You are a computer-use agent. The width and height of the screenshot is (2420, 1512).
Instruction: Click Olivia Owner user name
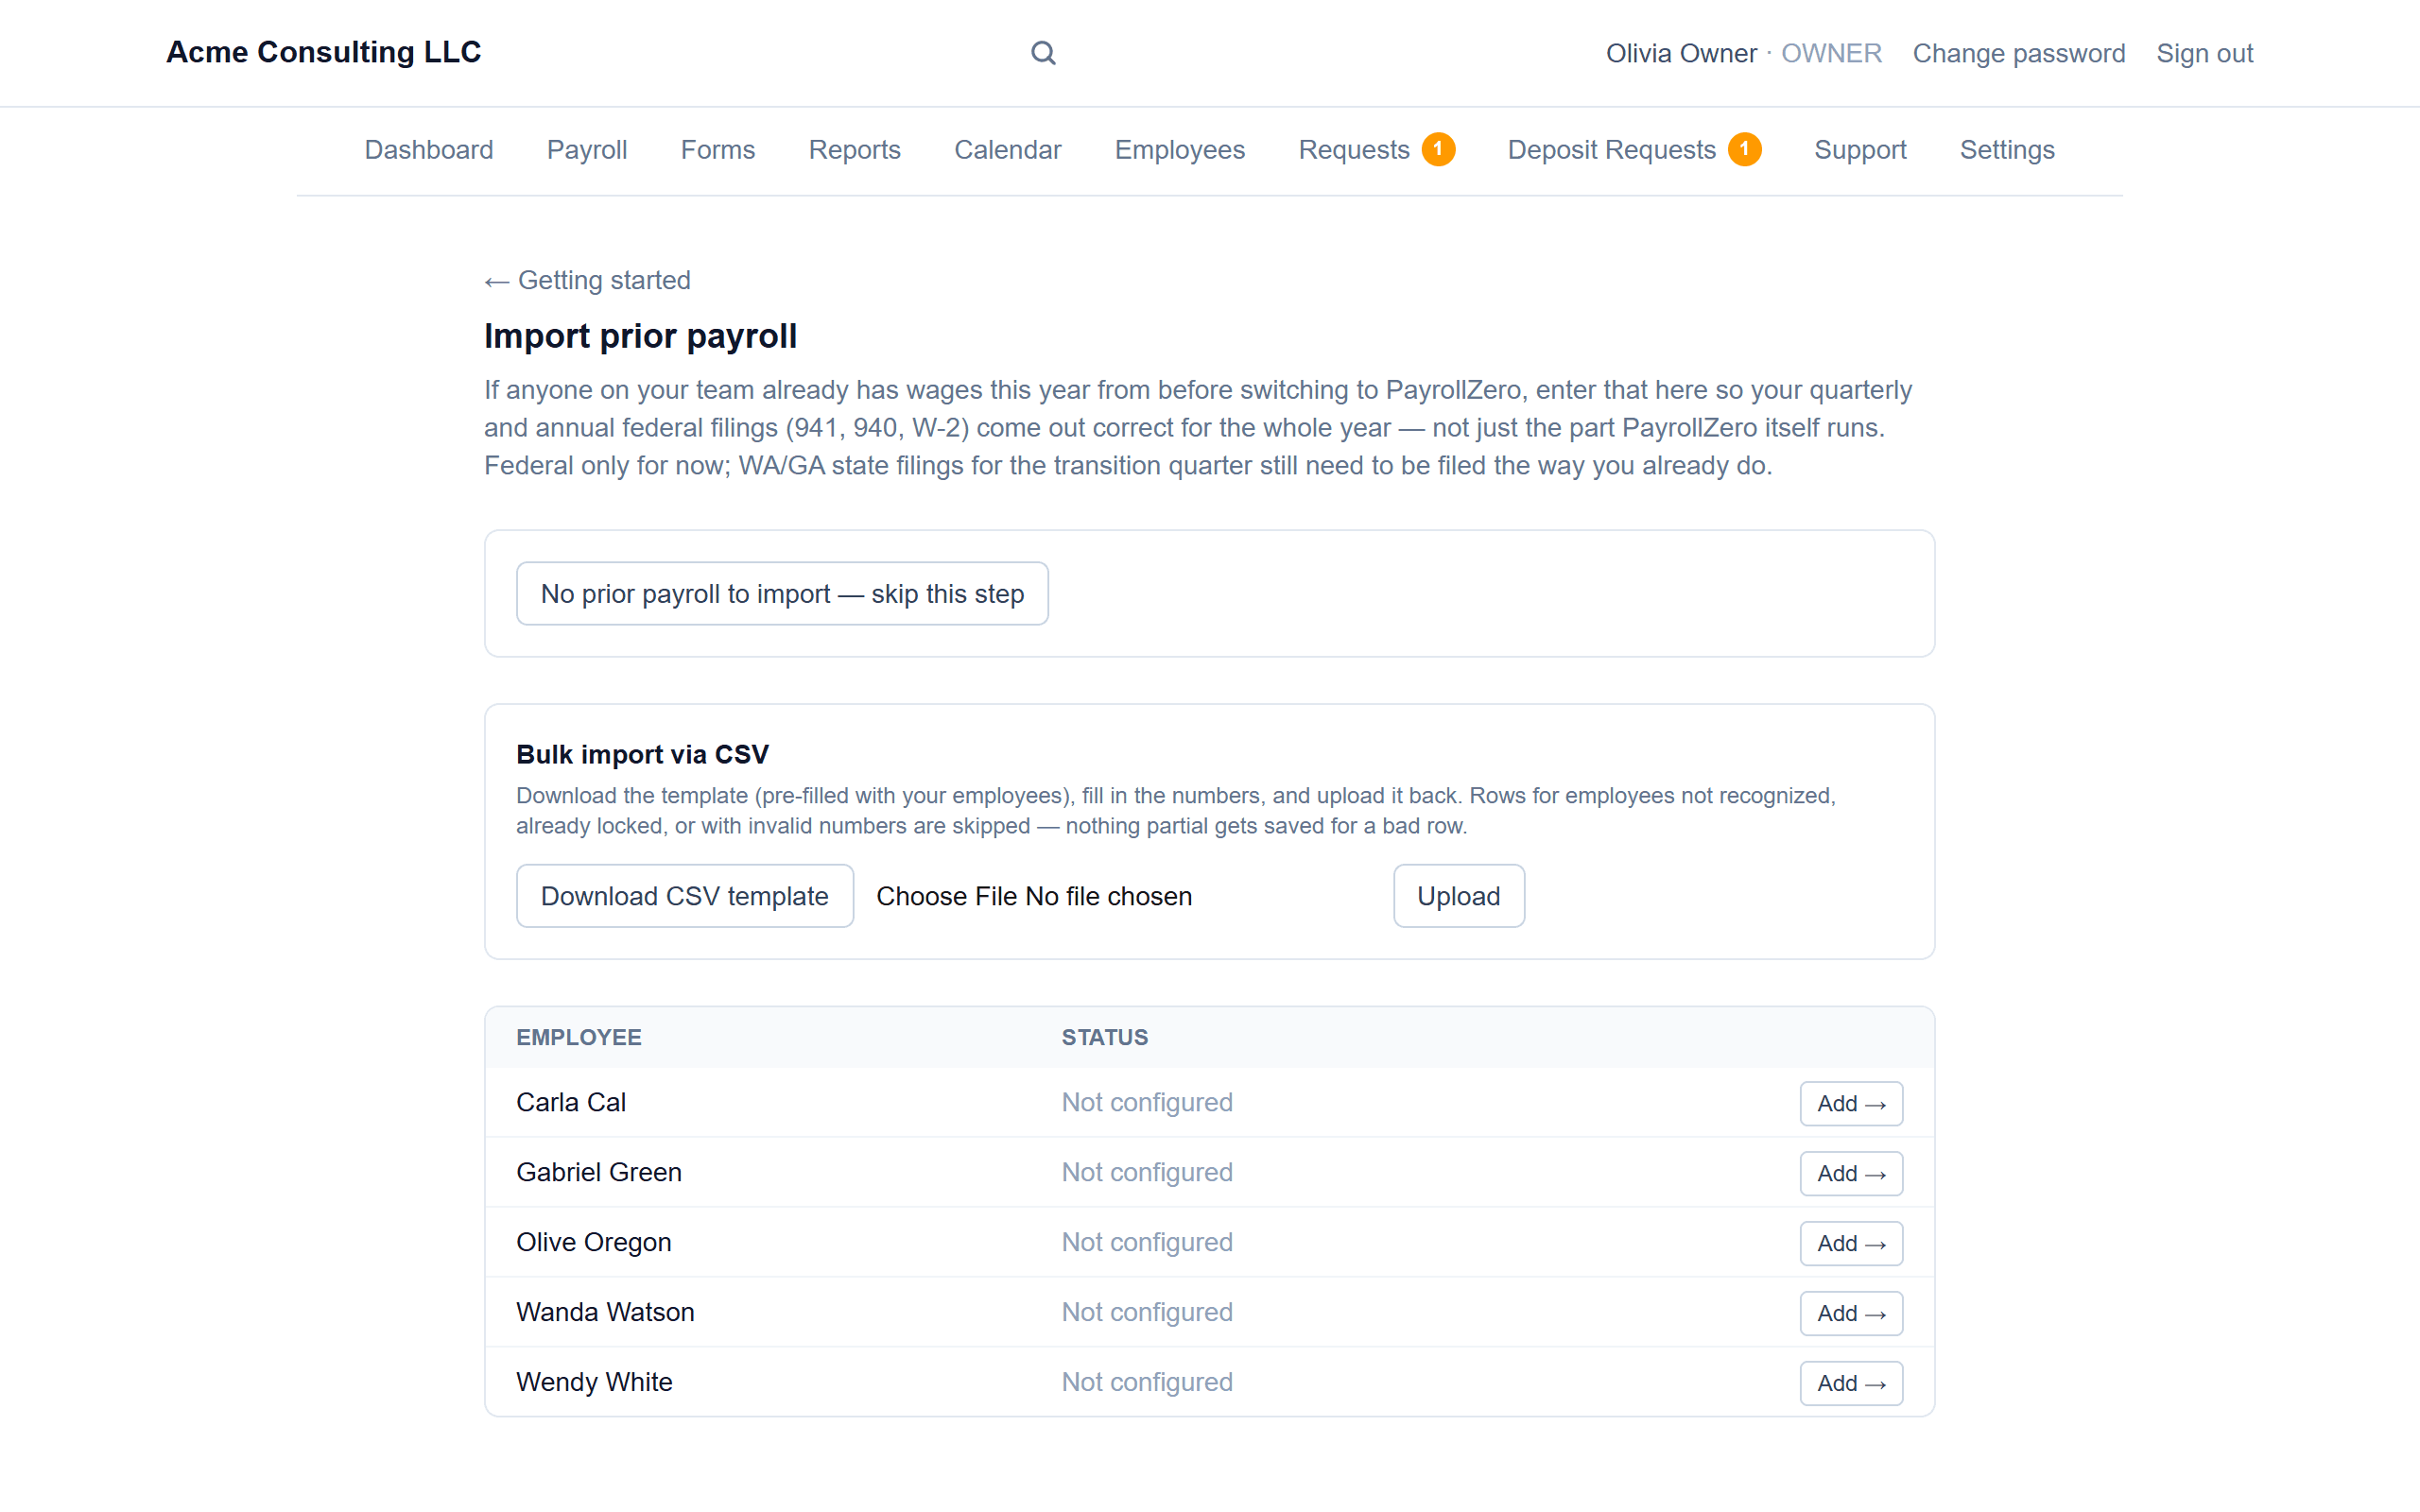tap(1681, 53)
